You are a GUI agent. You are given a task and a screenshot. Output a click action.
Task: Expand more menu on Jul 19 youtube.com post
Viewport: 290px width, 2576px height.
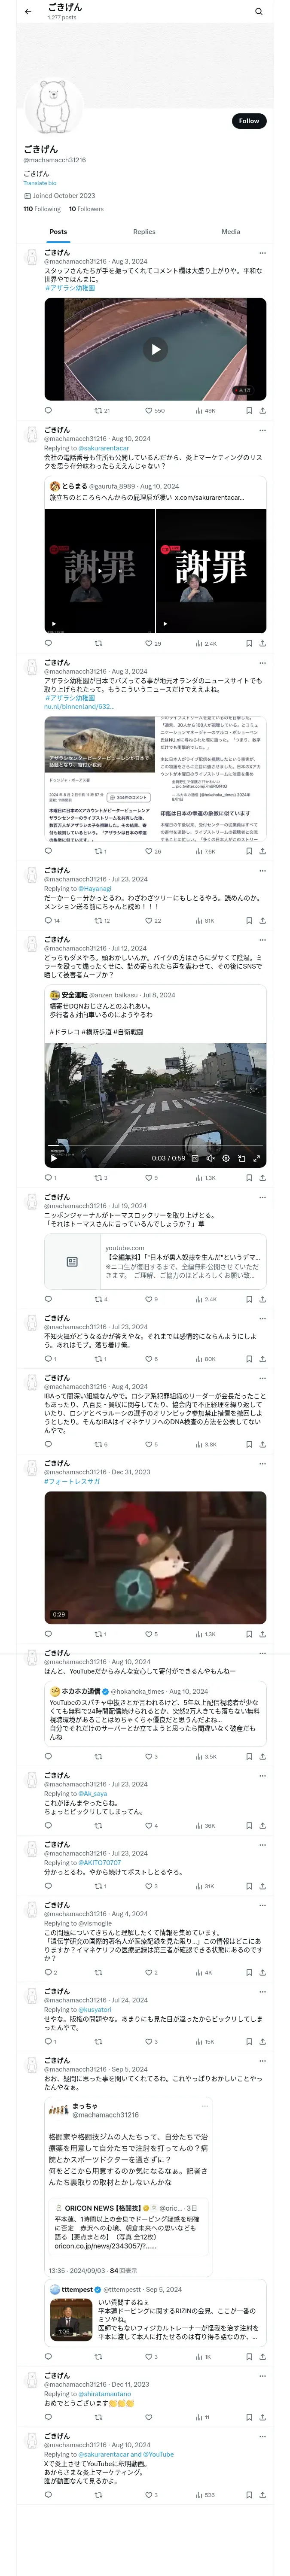262,1197
